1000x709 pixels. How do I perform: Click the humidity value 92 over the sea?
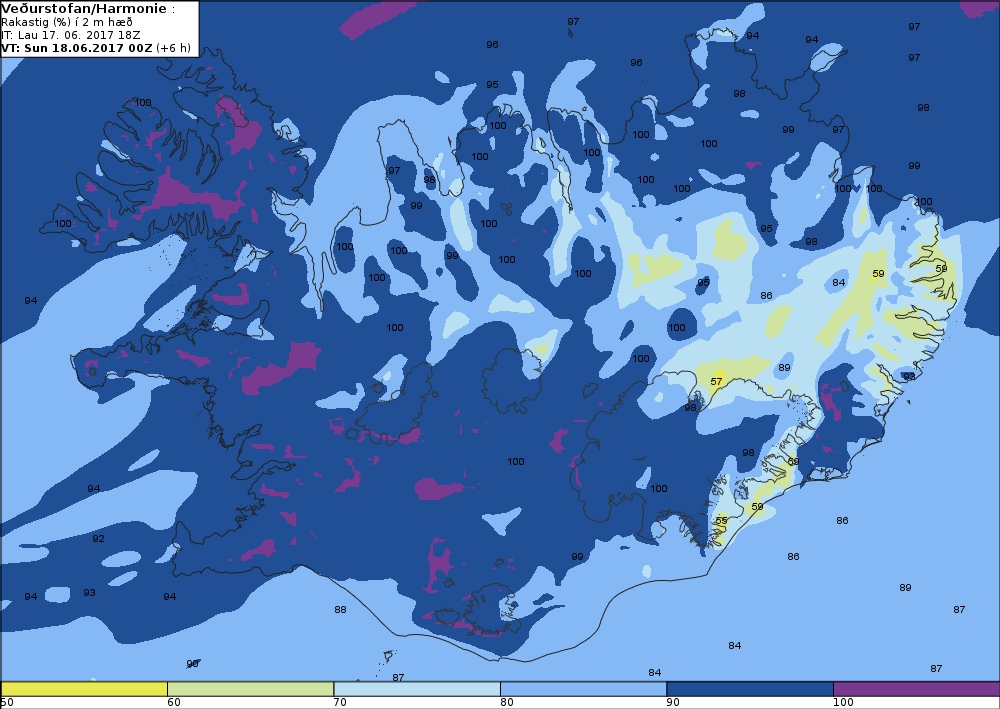pos(98,539)
